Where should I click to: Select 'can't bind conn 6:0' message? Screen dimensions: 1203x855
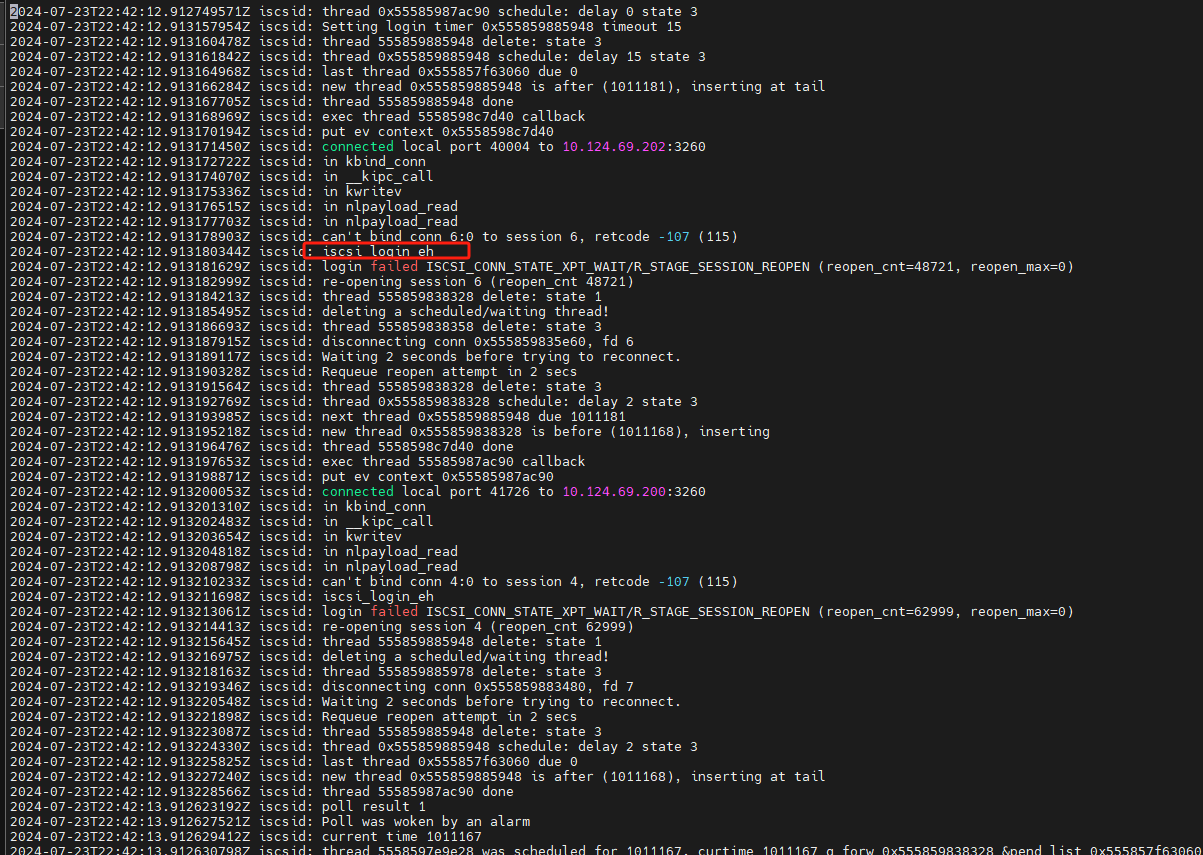point(529,237)
